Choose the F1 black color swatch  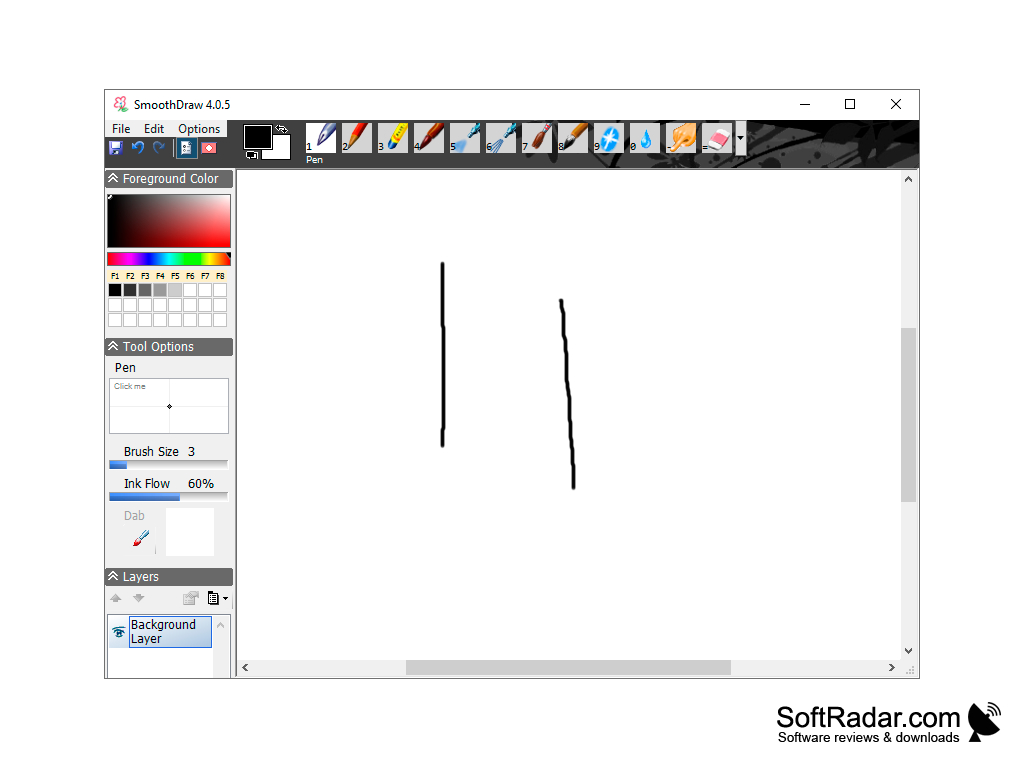point(115,290)
